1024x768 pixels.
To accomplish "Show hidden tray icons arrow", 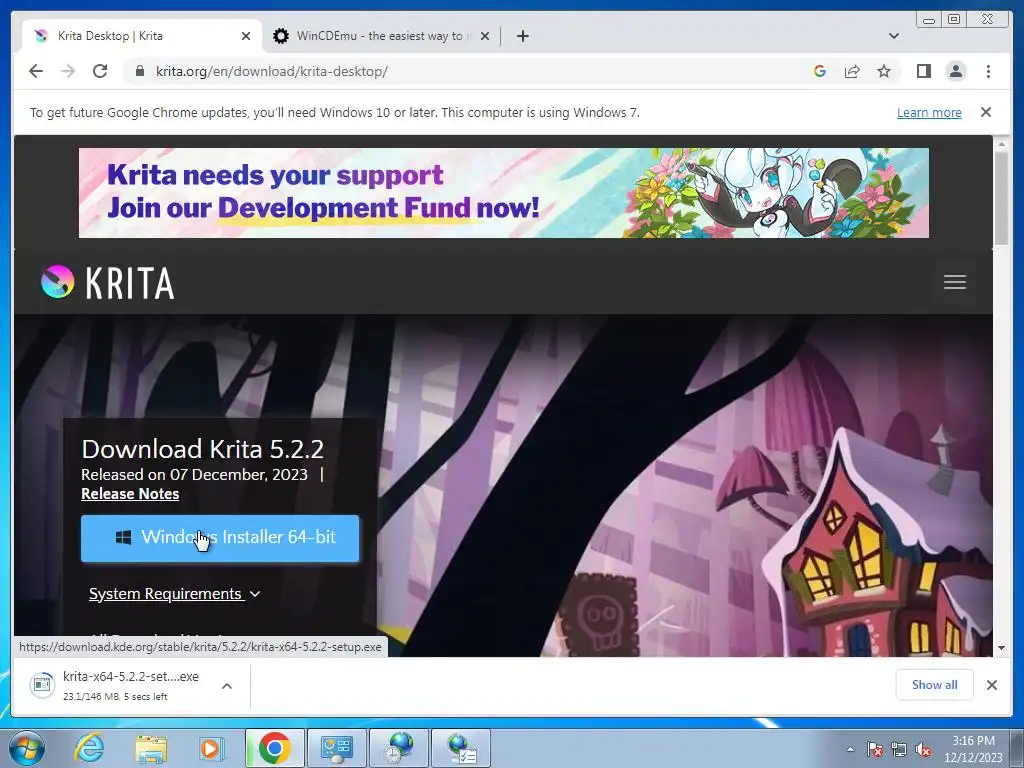I will [850, 749].
